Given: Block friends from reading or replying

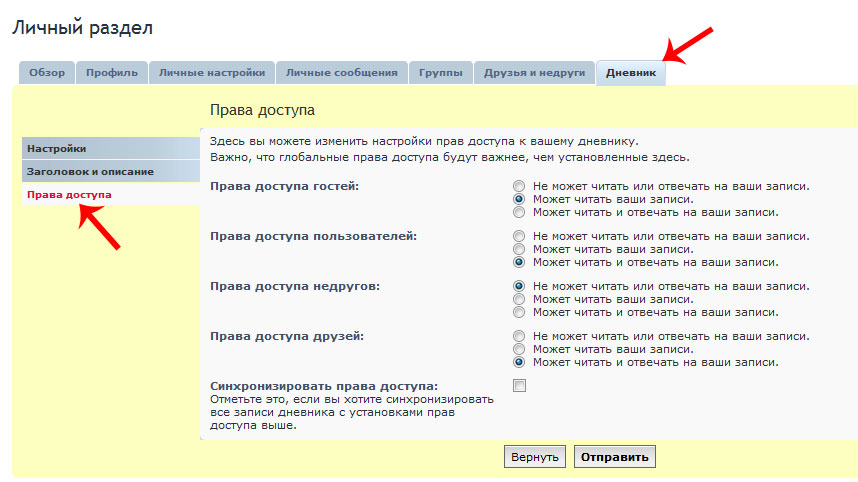Looking at the screenshot, I should tap(519, 336).
